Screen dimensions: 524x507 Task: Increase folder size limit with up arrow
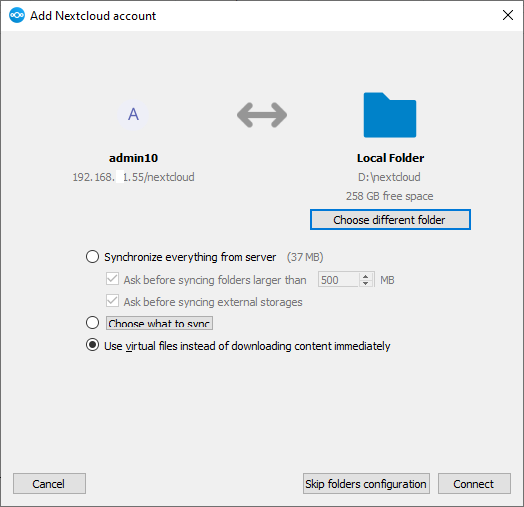coord(366,276)
